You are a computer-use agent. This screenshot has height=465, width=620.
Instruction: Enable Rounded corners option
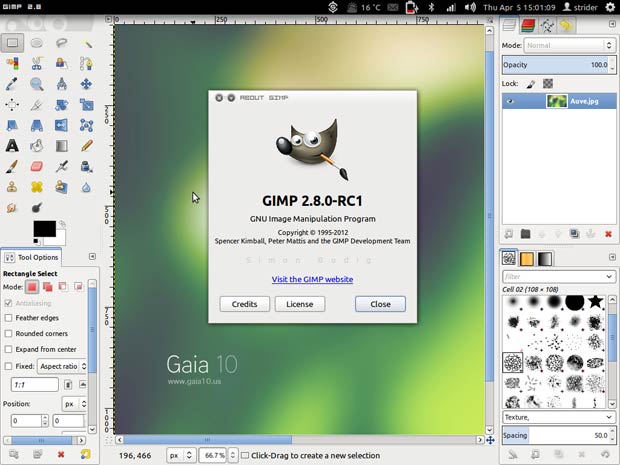click(8, 334)
